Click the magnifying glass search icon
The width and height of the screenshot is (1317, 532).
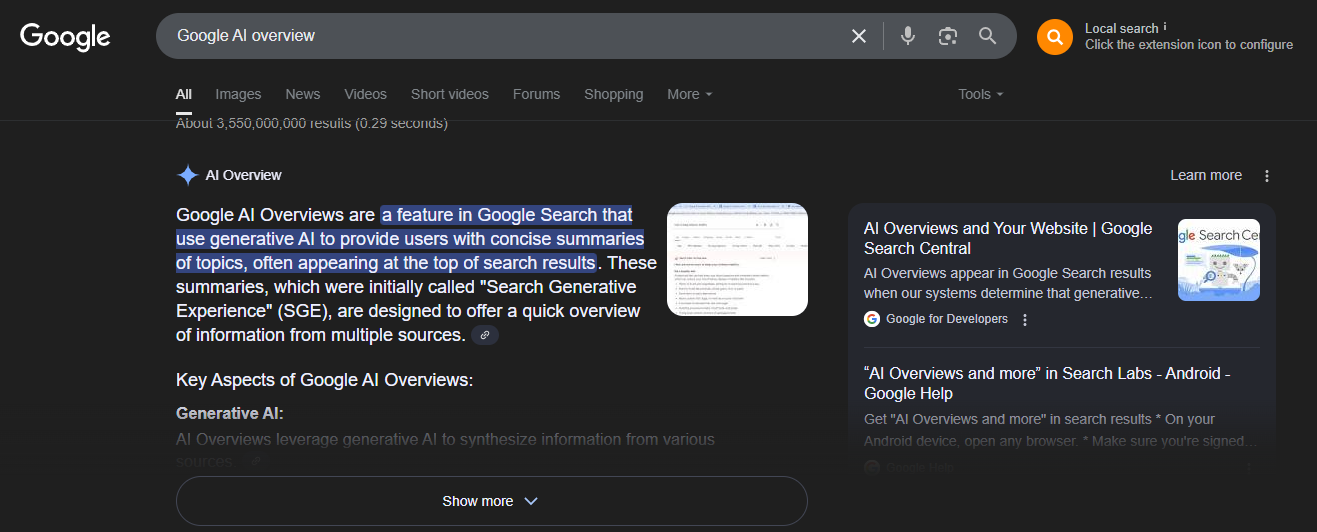988,36
